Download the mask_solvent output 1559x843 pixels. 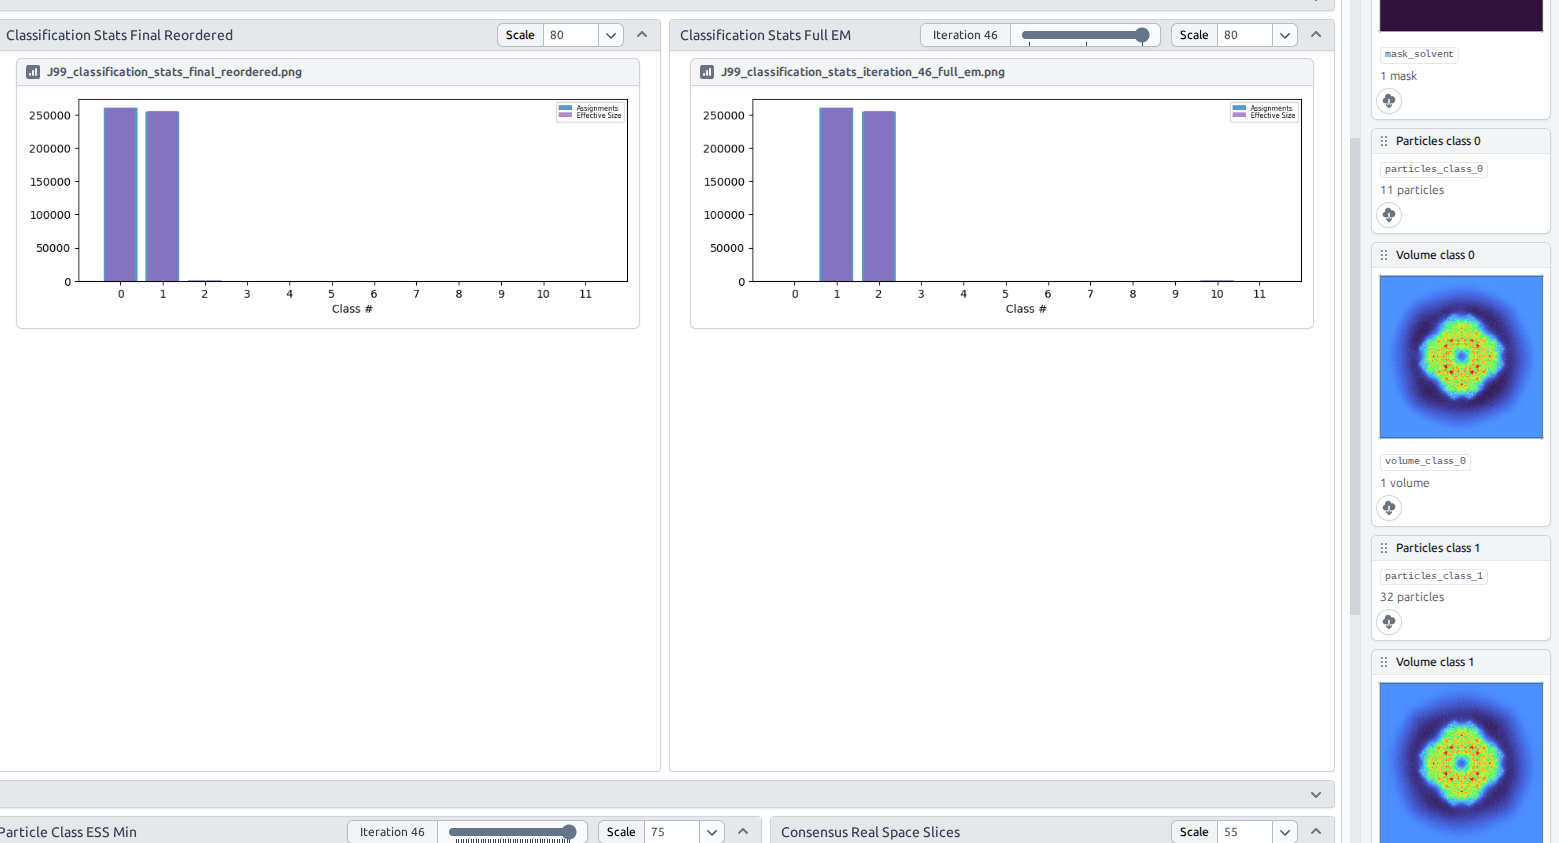pyautogui.click(x=1389, y=101)
